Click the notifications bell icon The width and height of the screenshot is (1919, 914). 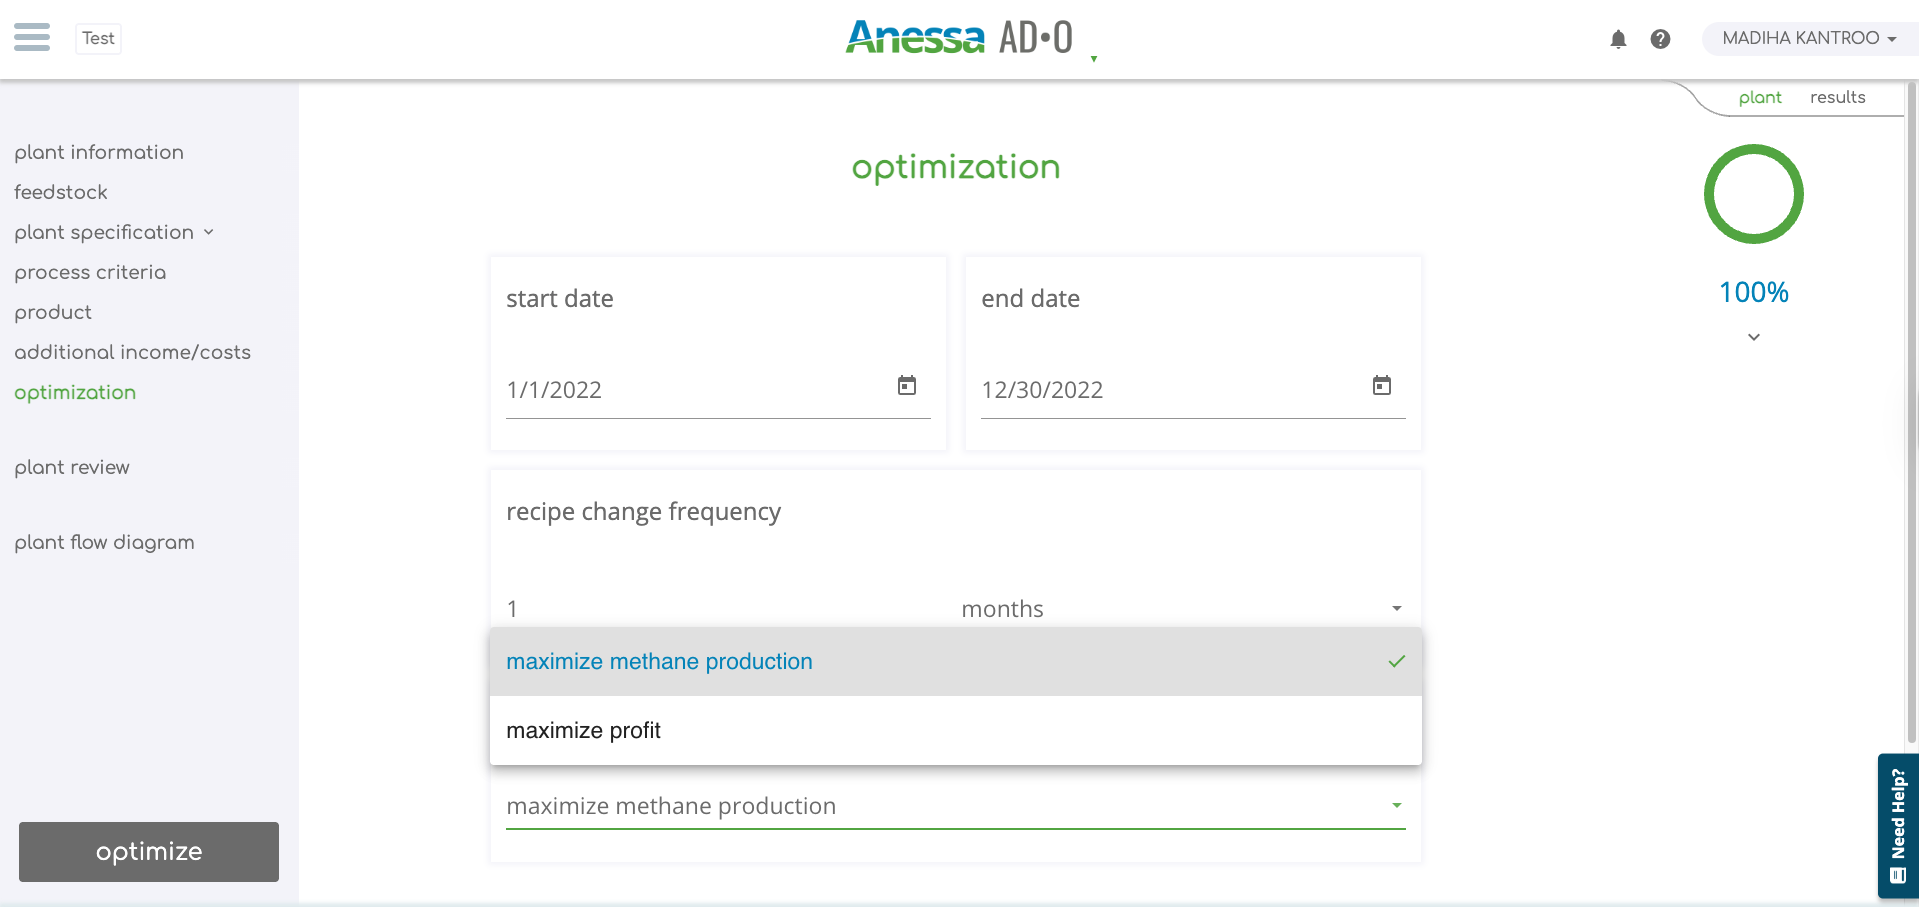1618,39
